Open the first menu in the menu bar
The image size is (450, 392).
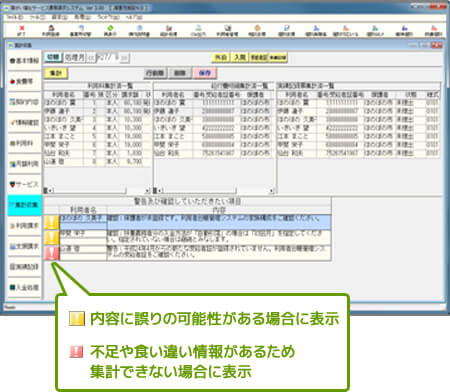coord(15,17)
